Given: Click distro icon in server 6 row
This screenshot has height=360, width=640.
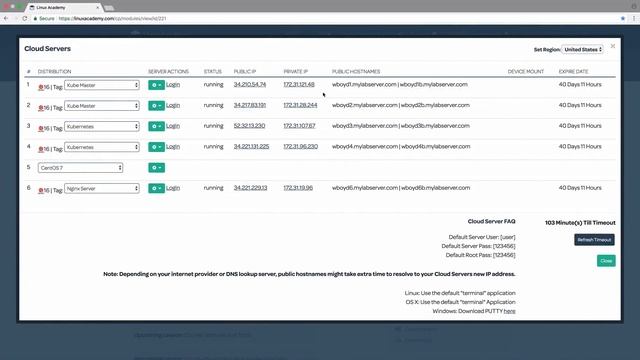Looking at the screenshot, I should point(41,190).
